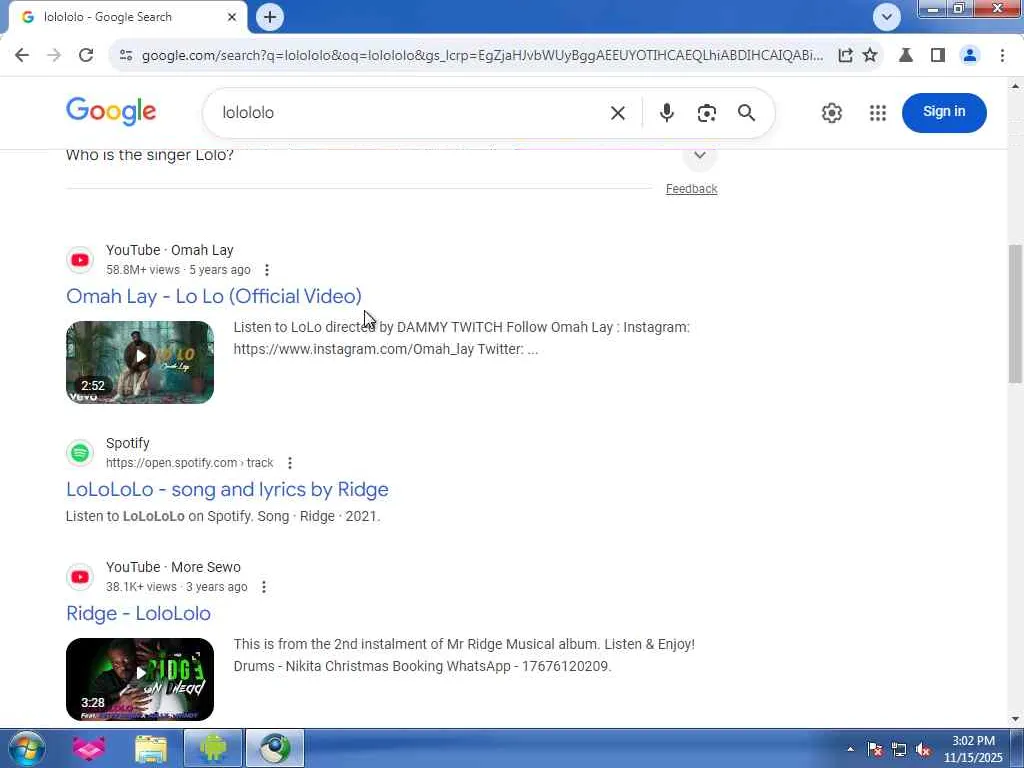Open the Windows Start menu

tap(26, 748)
